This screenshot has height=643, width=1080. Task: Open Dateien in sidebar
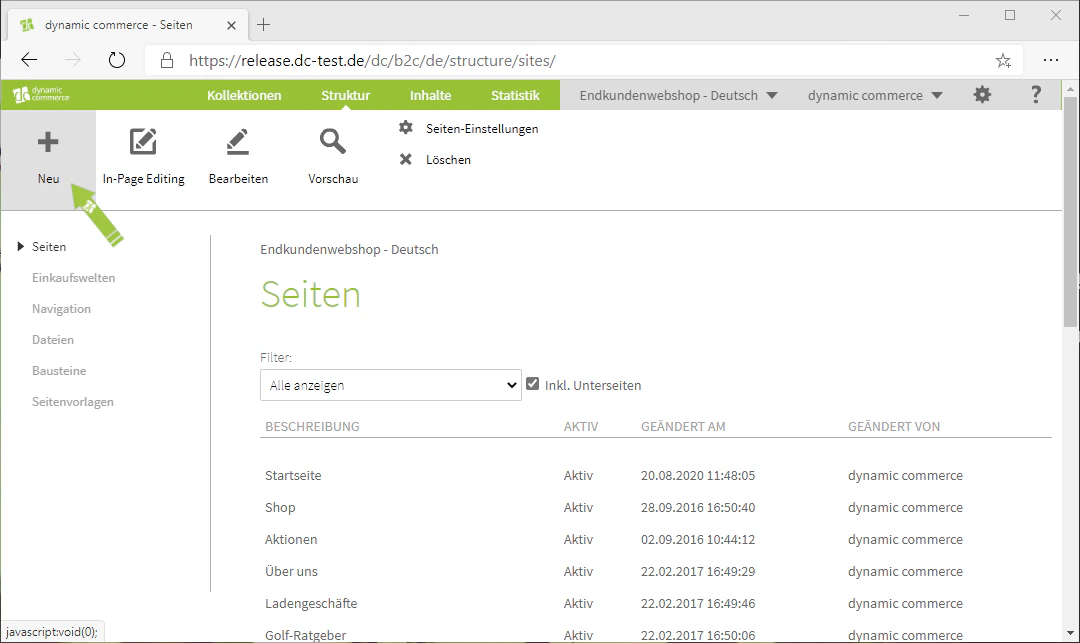[52, 340]
